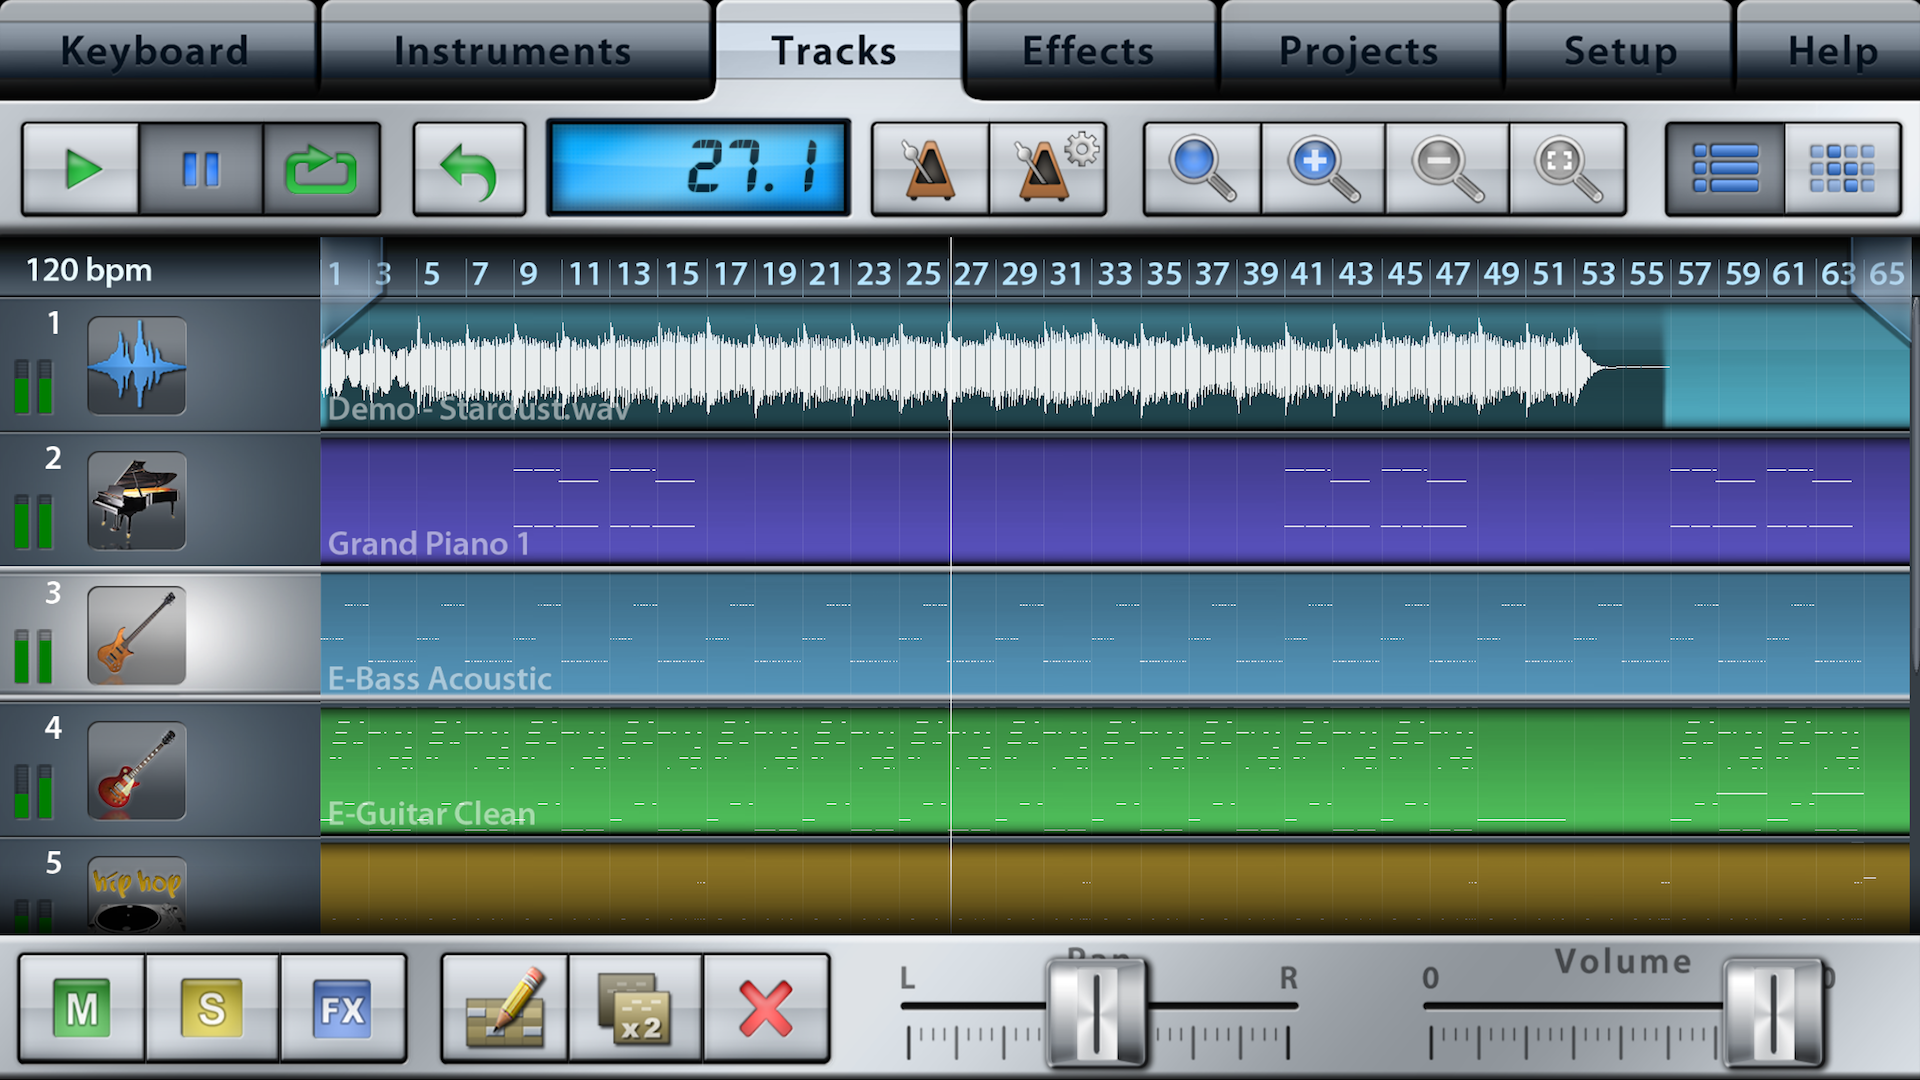Click the pencil edit track icon
1920x1080 pixels.
[x=506, y=1008]
